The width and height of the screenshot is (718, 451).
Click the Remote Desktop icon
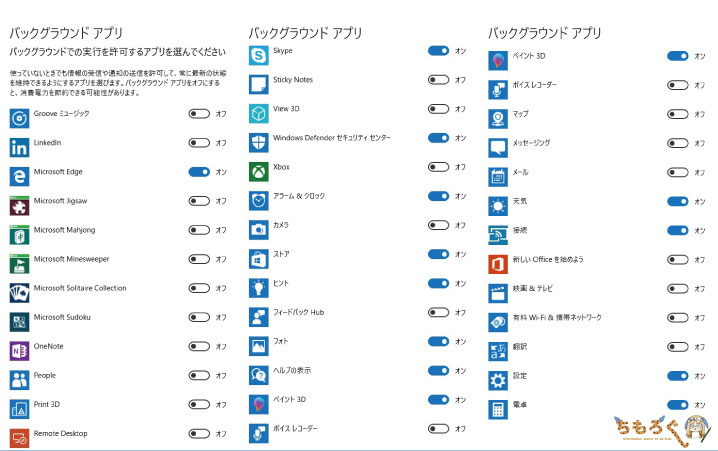click(19, 439)
